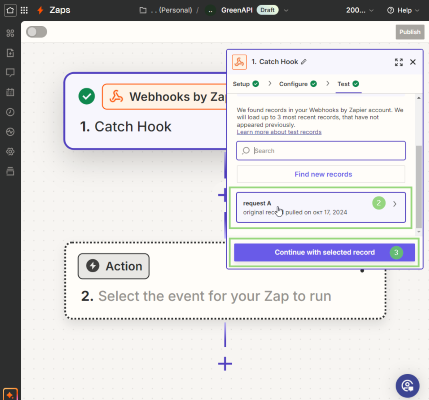Open the history clock icon in the sidebar

click(10, 112)
